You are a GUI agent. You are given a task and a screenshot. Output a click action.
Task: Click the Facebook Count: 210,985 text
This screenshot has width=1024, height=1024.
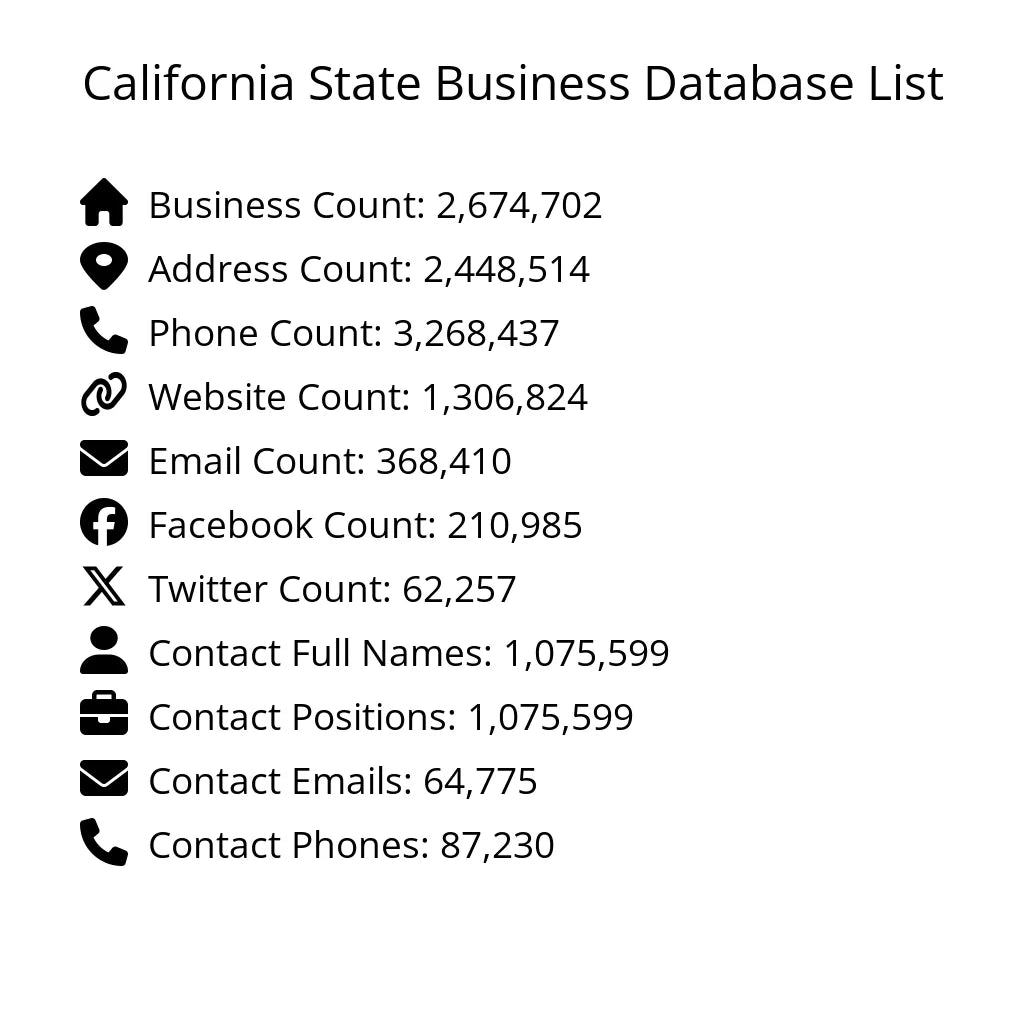tap(365, 526)
